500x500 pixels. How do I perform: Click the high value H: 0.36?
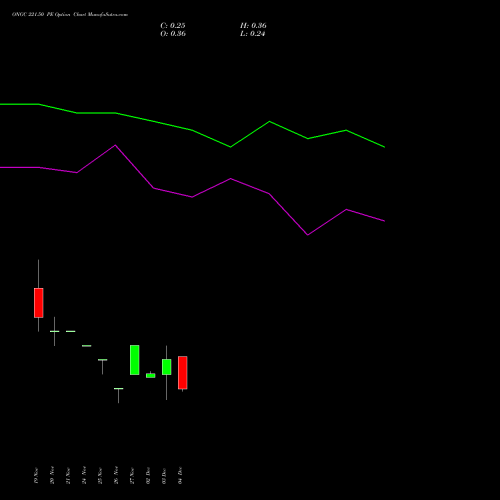[253, 26]
